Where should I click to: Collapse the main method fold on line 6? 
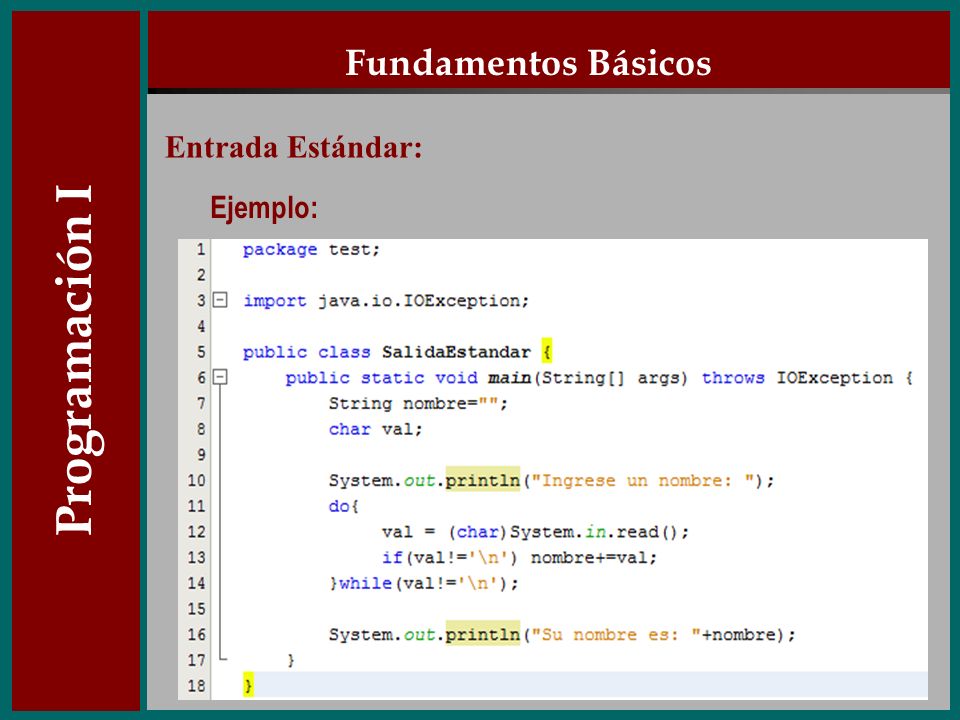point(220,377)
